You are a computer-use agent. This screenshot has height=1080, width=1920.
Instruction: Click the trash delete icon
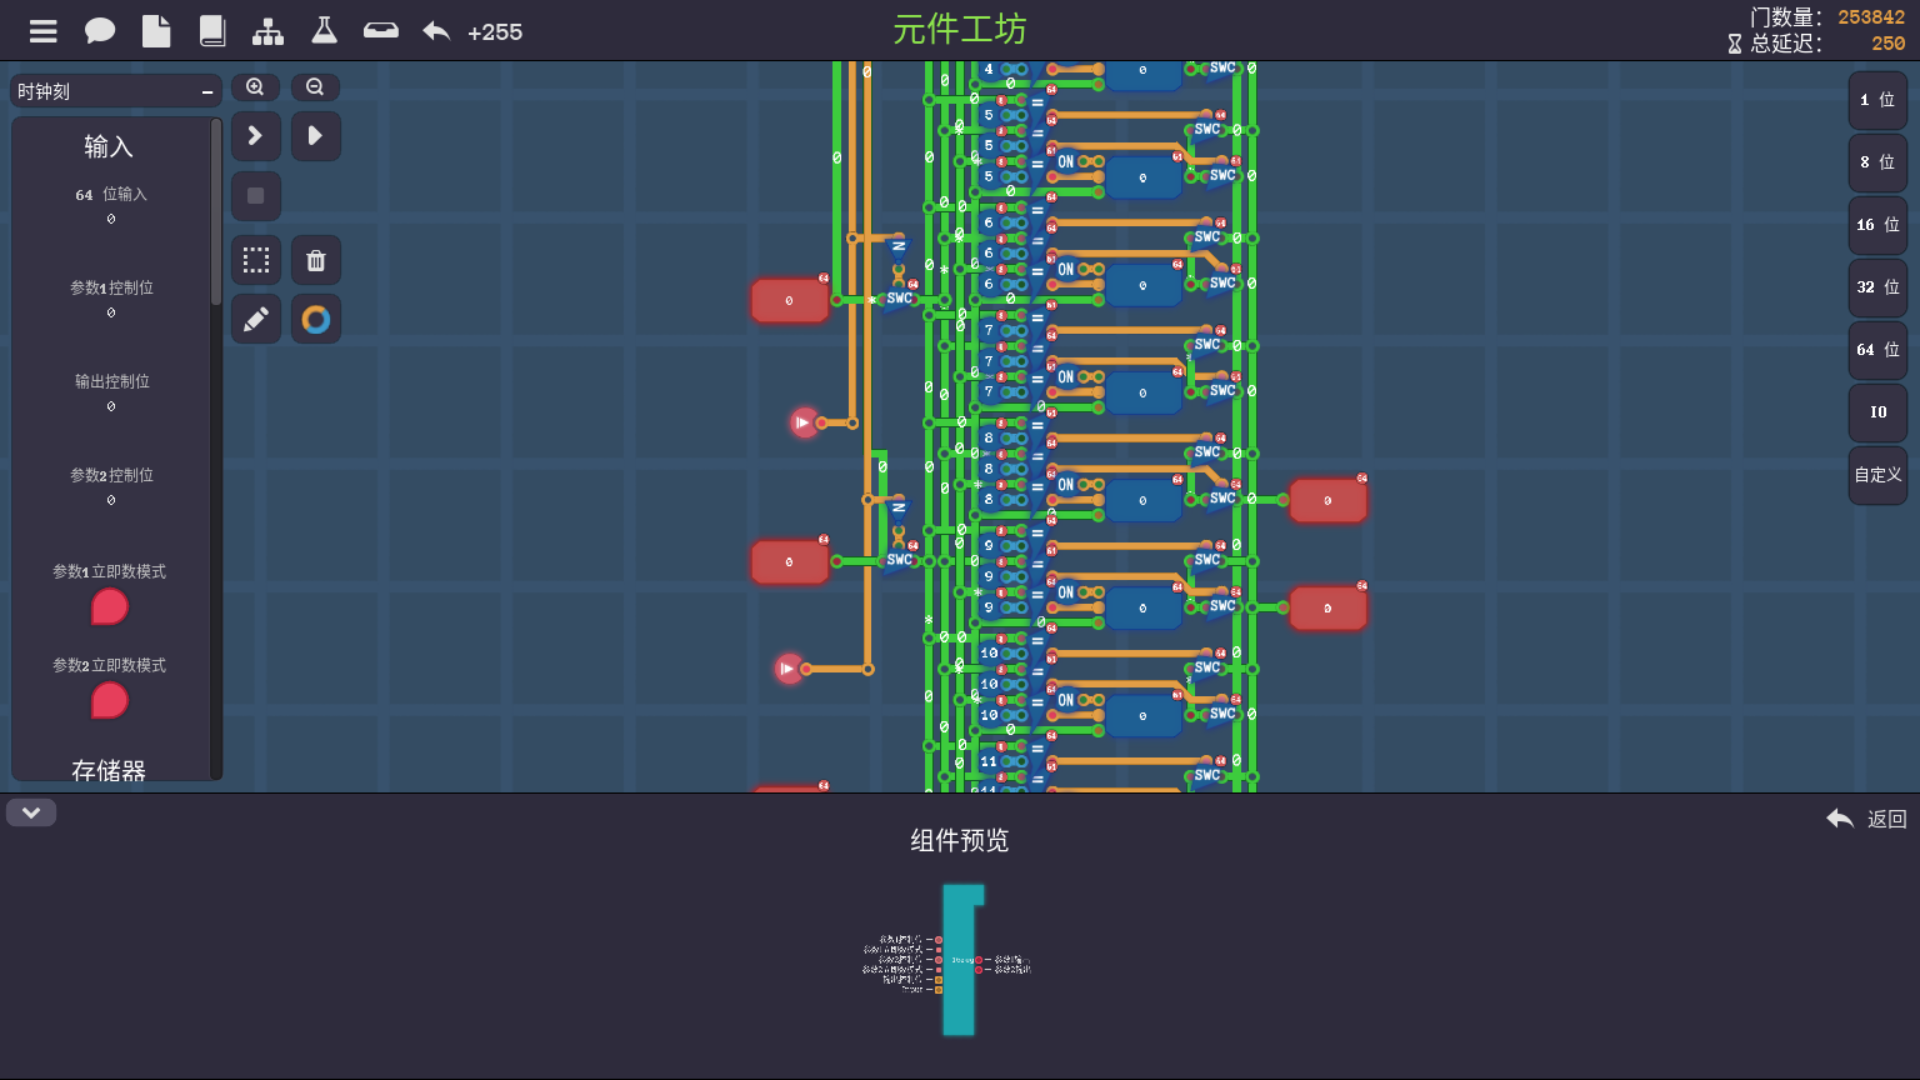coord(316,261)
